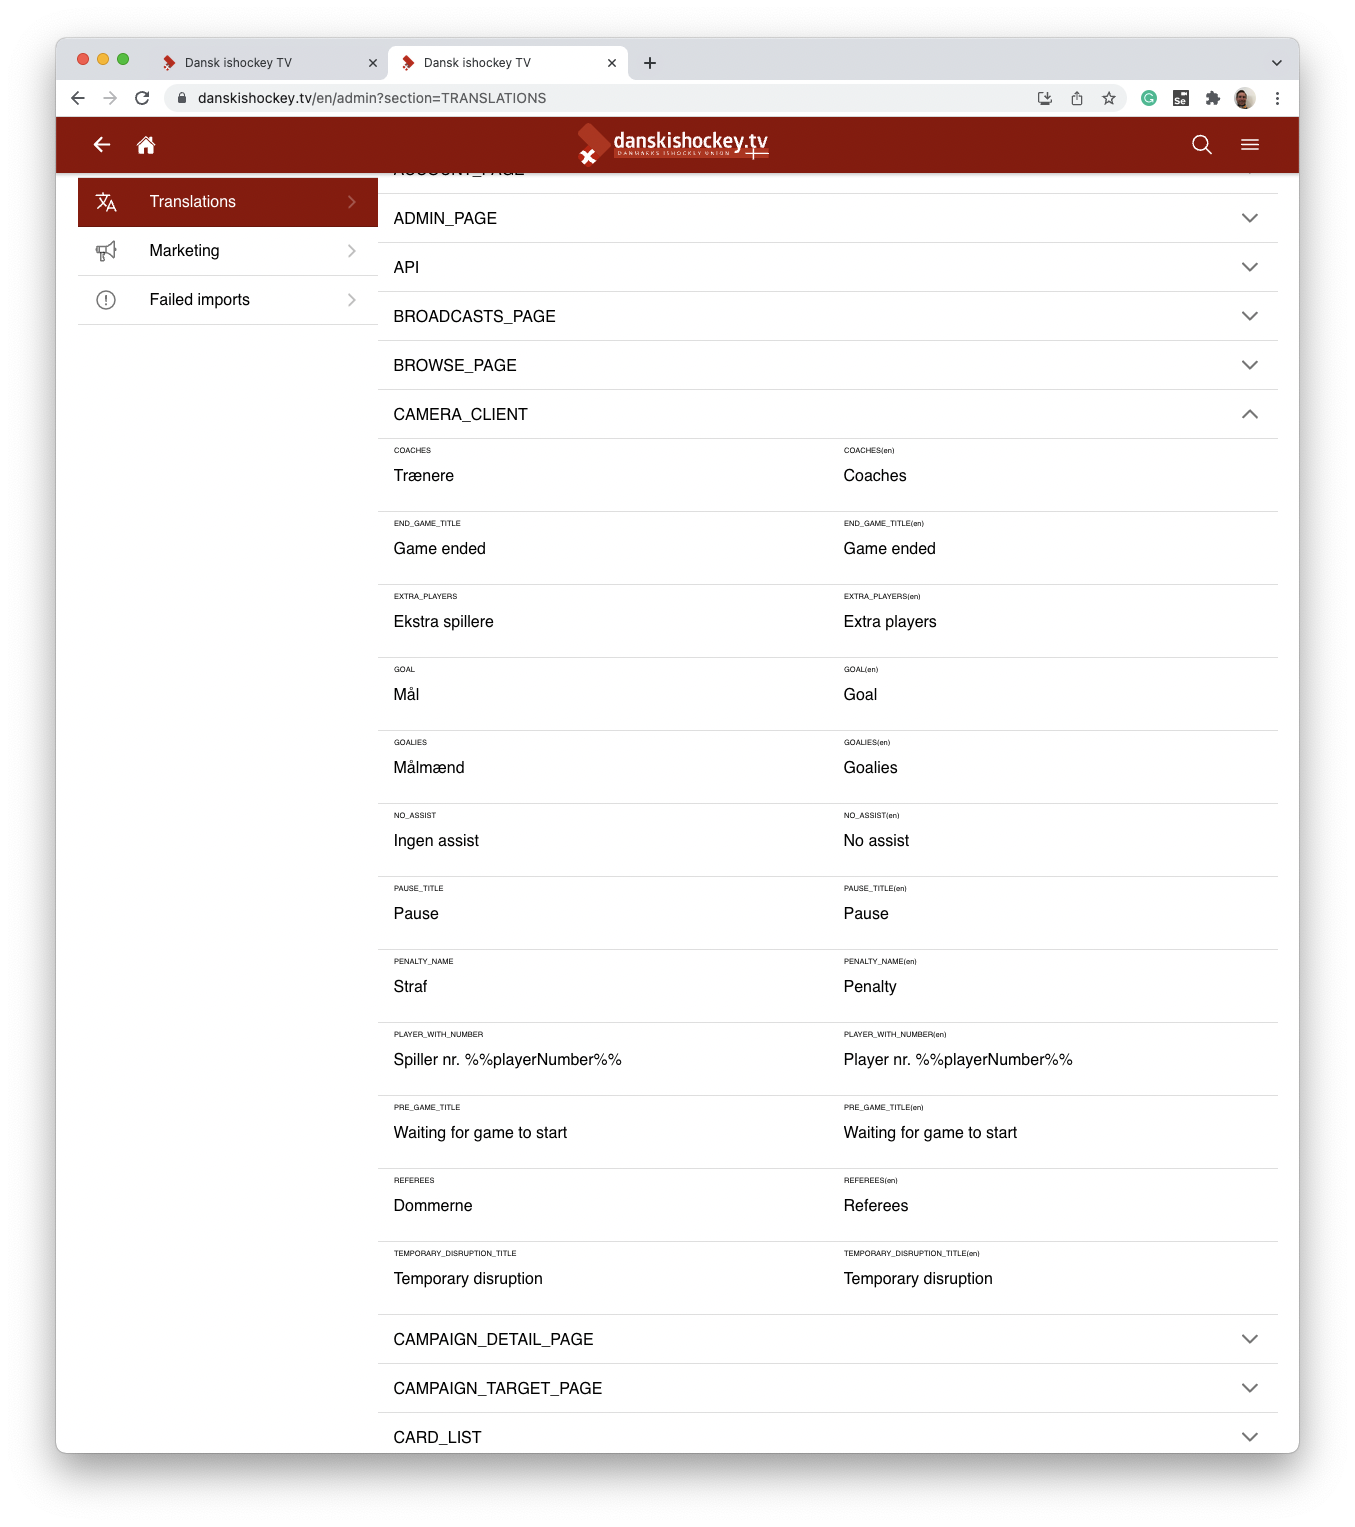Screen dimensions: 1355x1527
Task: Click the browser reload icon
Action: [x=142, y=98]
